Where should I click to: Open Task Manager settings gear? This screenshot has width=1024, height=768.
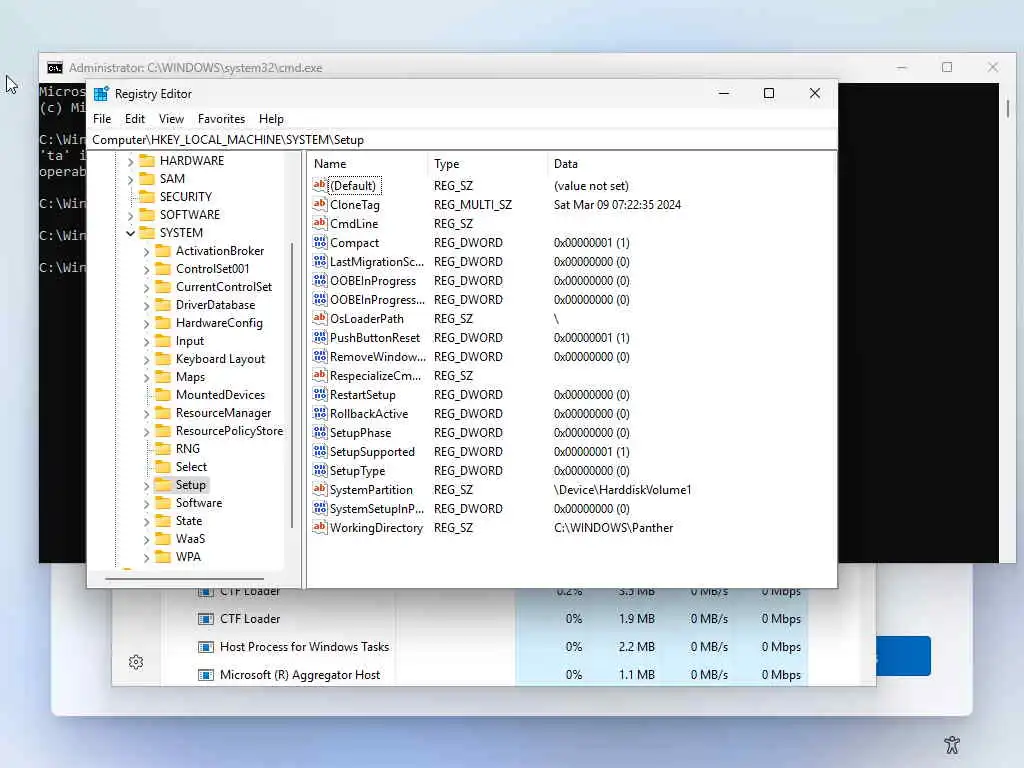pyautogui.click(x=136, y=662)
